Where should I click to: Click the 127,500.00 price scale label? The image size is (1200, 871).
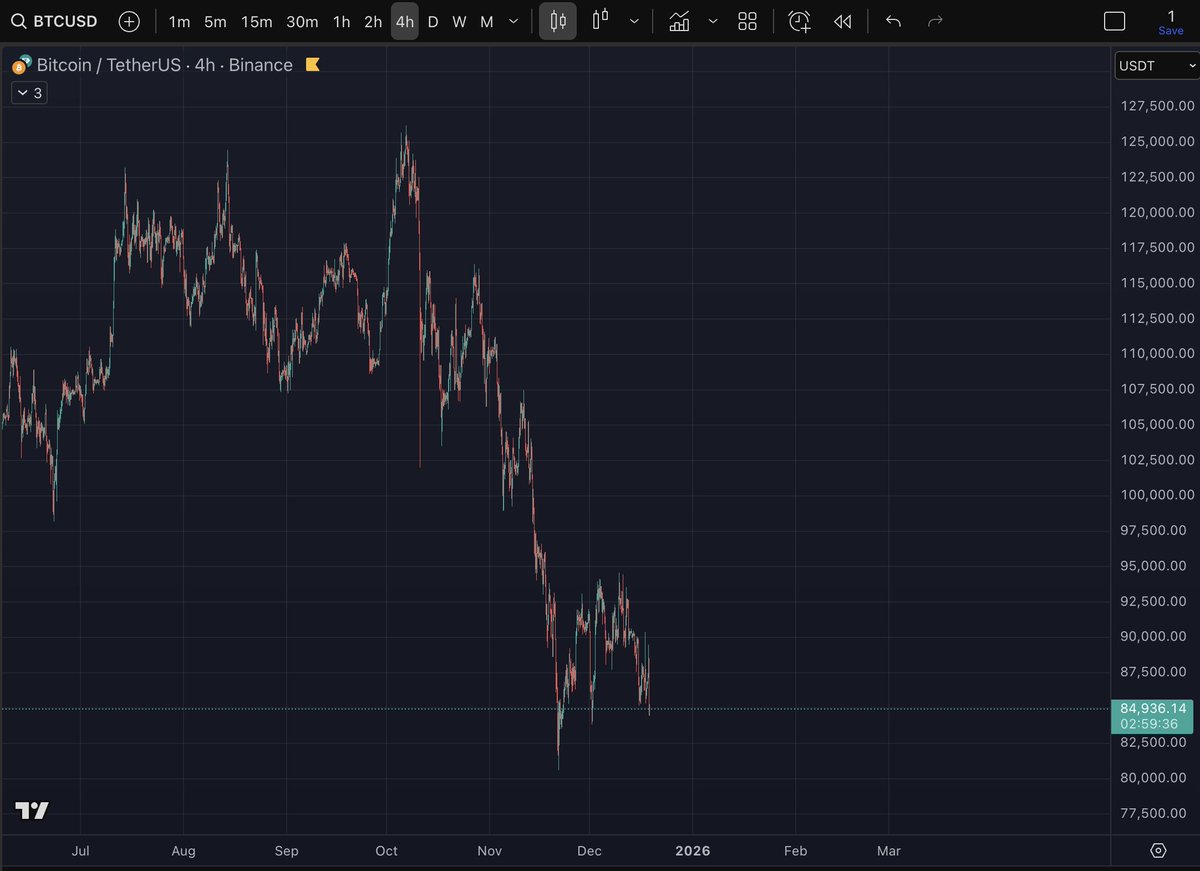[1157, 106]
